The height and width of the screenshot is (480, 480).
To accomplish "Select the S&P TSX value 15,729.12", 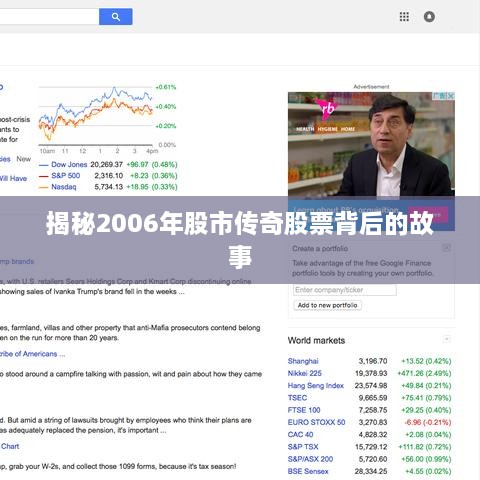I will point(371,447).
